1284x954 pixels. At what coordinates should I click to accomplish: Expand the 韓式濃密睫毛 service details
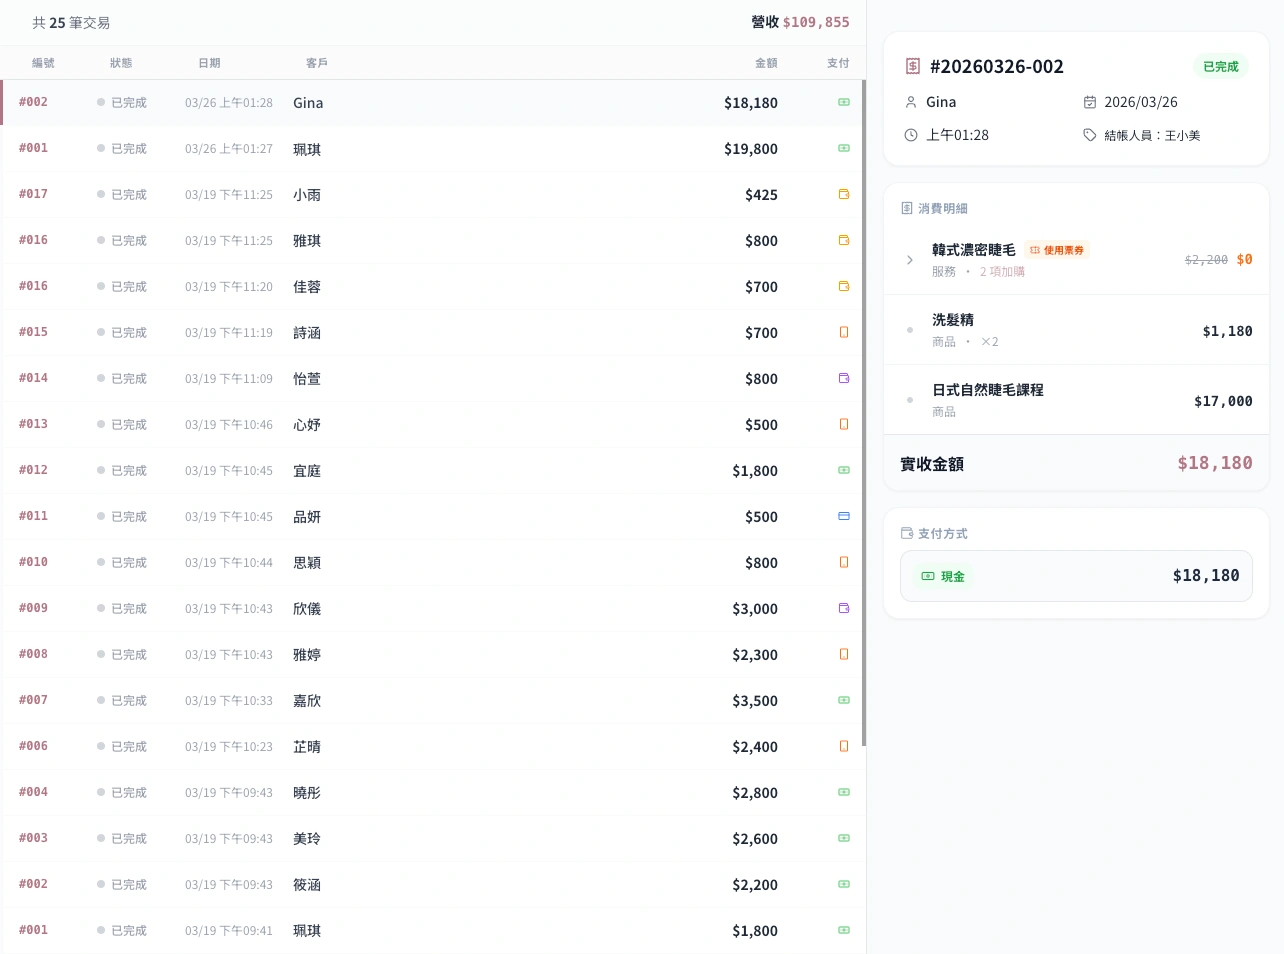(909, 260)
